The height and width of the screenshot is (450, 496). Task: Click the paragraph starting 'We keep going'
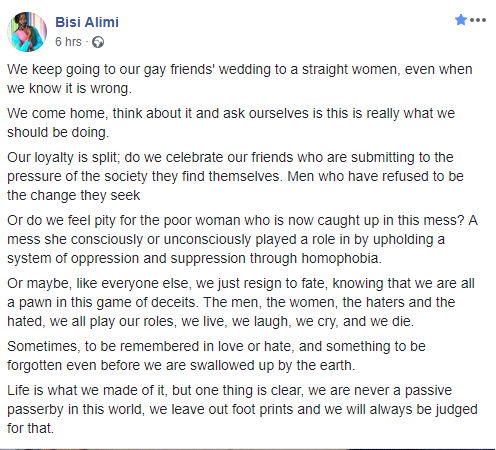[x=240, y=79]
